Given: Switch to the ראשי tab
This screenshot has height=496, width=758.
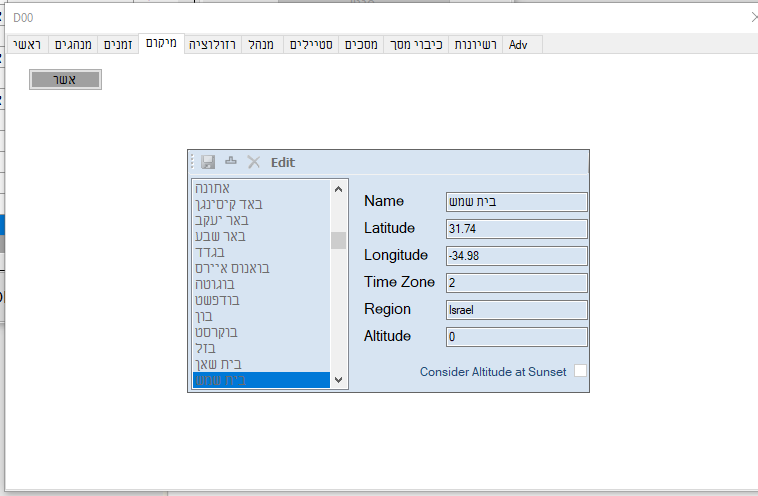Looking at the screenshot, I should click(x=27, y=45).
